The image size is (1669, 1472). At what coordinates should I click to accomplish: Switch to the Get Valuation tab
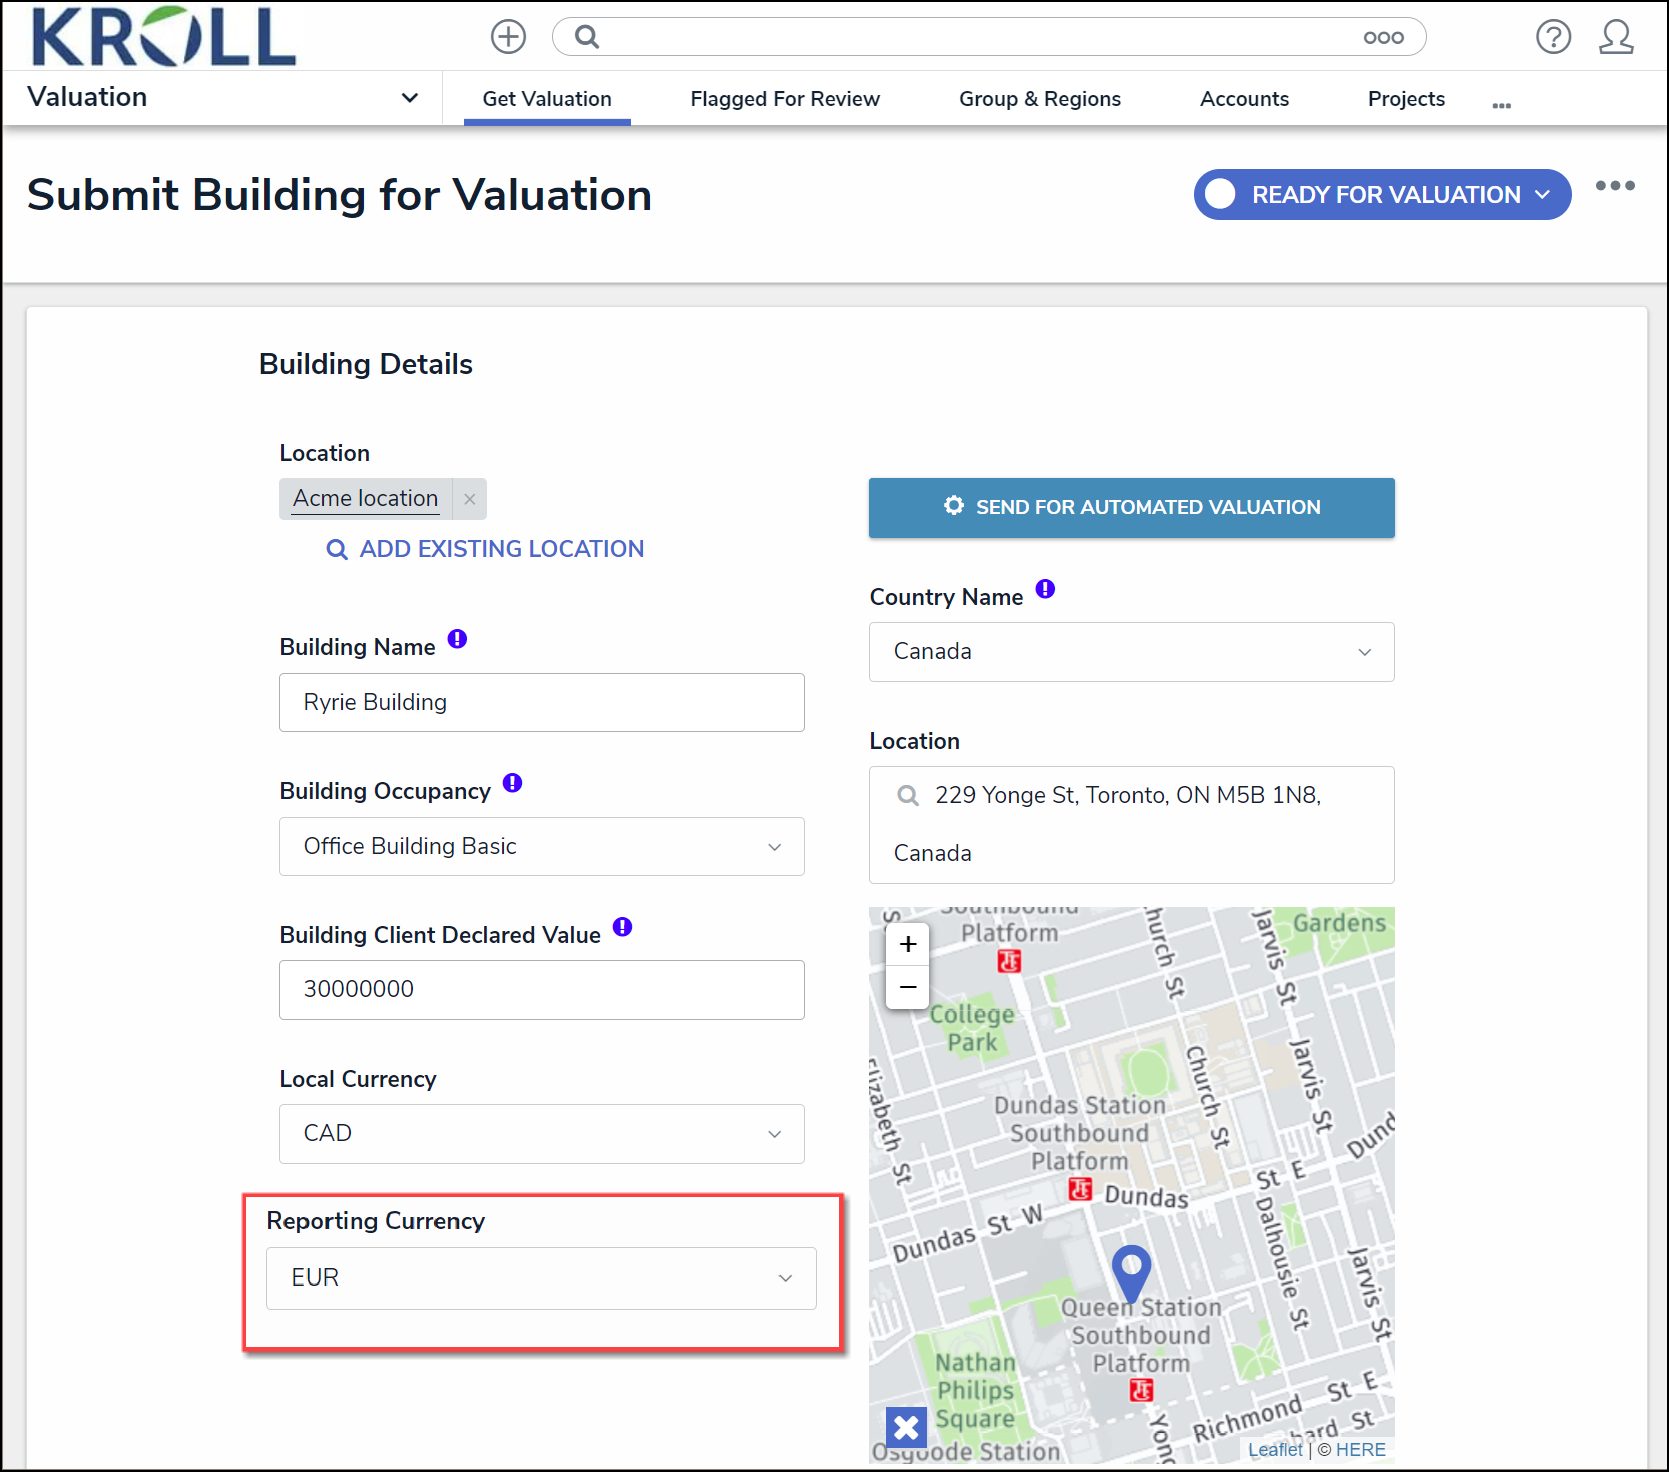tap(547, 99)
